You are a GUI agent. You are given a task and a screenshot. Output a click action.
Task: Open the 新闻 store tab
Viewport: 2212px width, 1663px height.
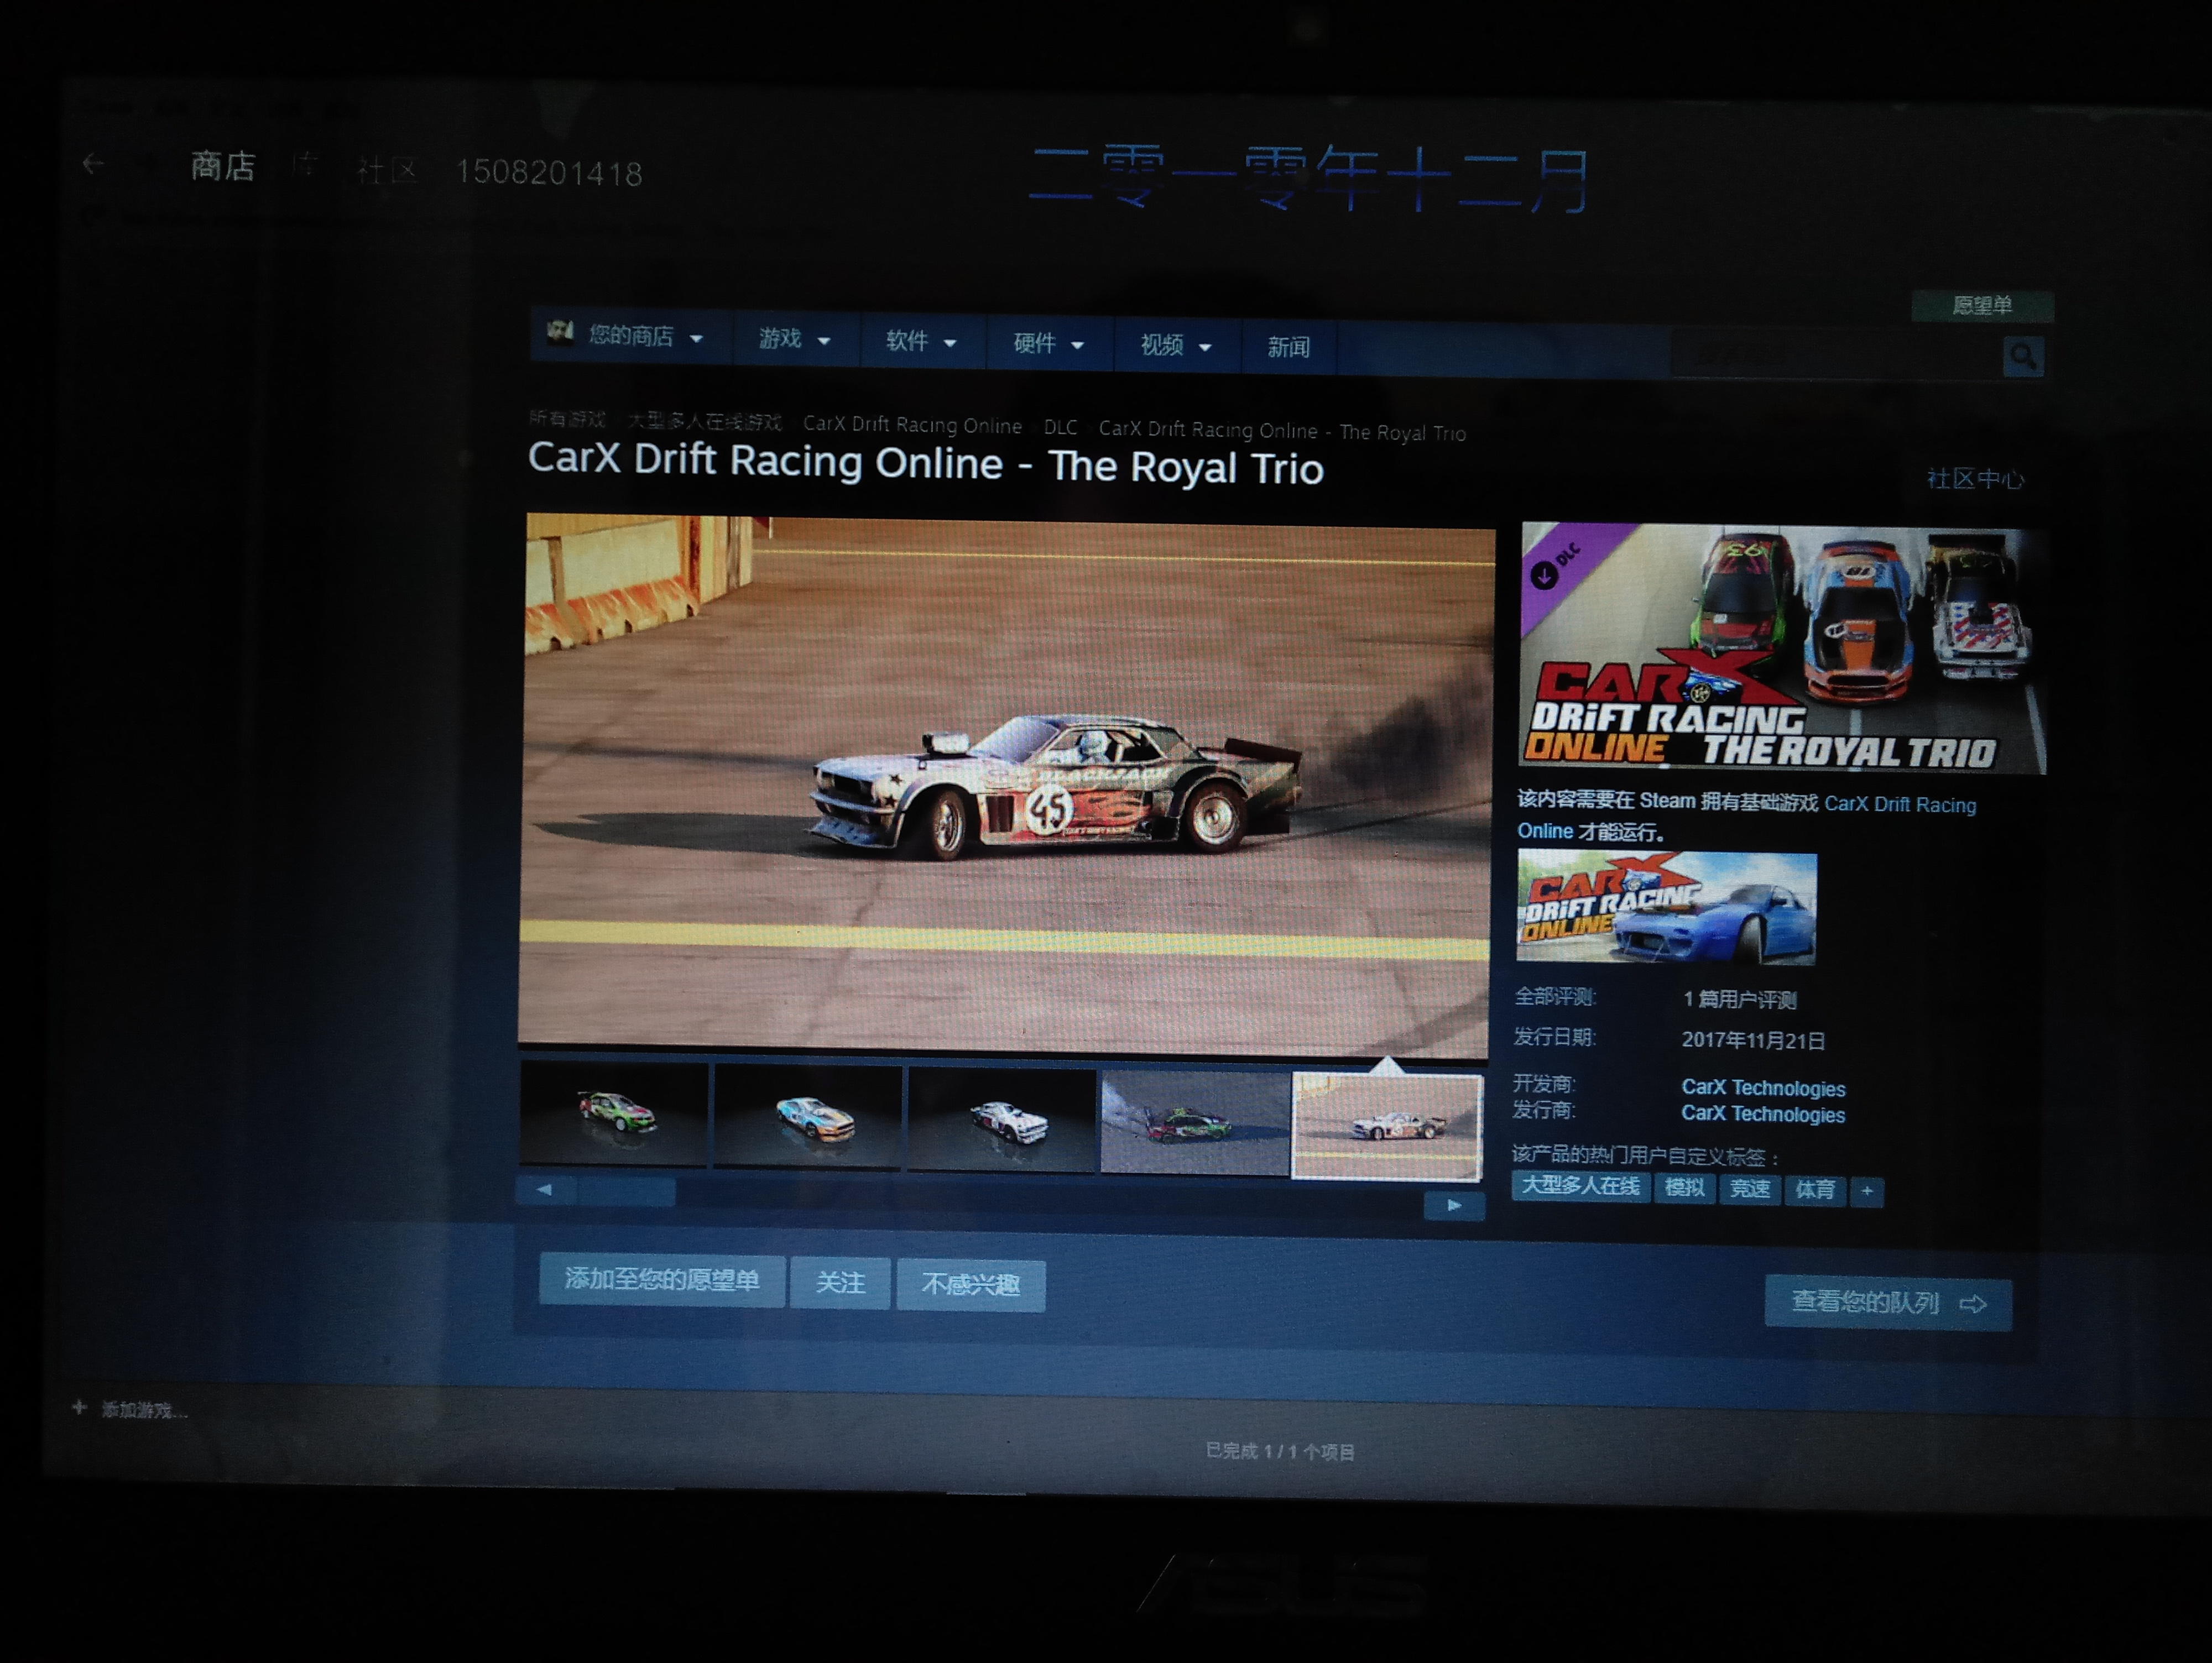(x=1288, y=347)
